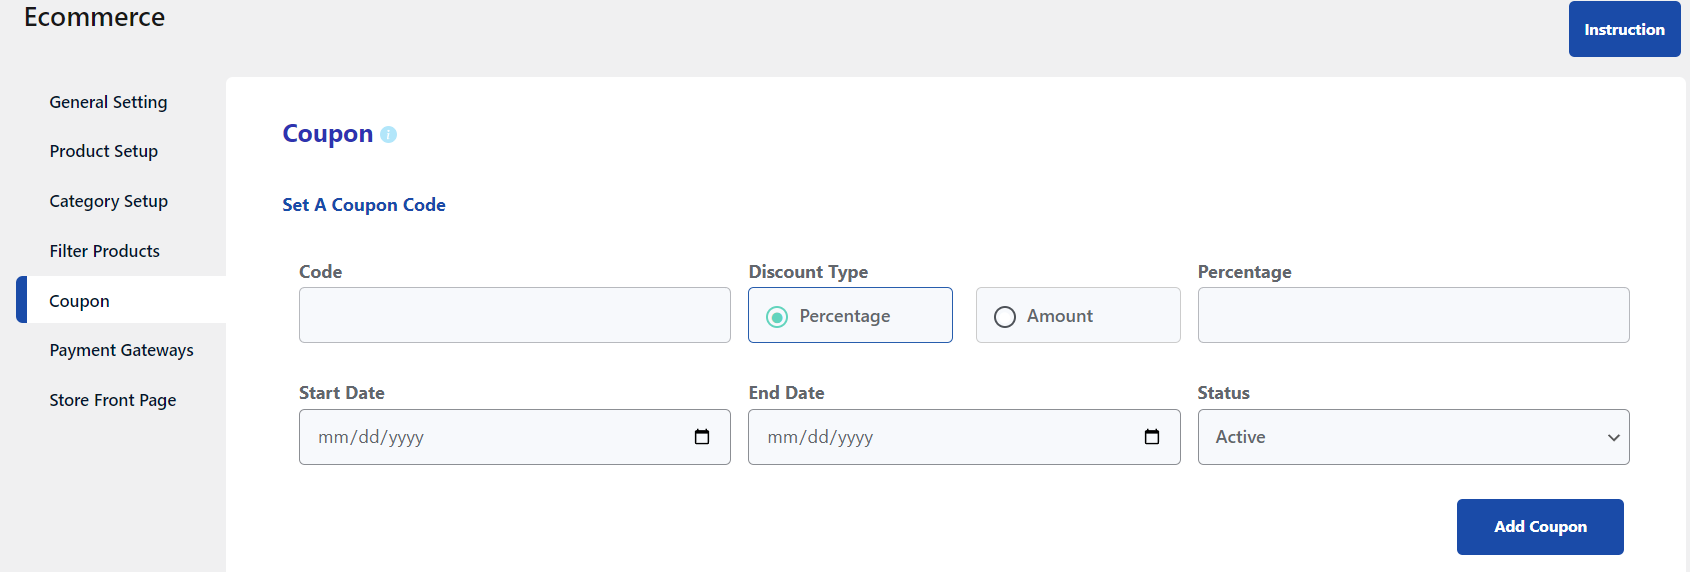Screen dimensions: 1690x572
Task: Select the Percentage discount type radio
Action: (777, 317)
